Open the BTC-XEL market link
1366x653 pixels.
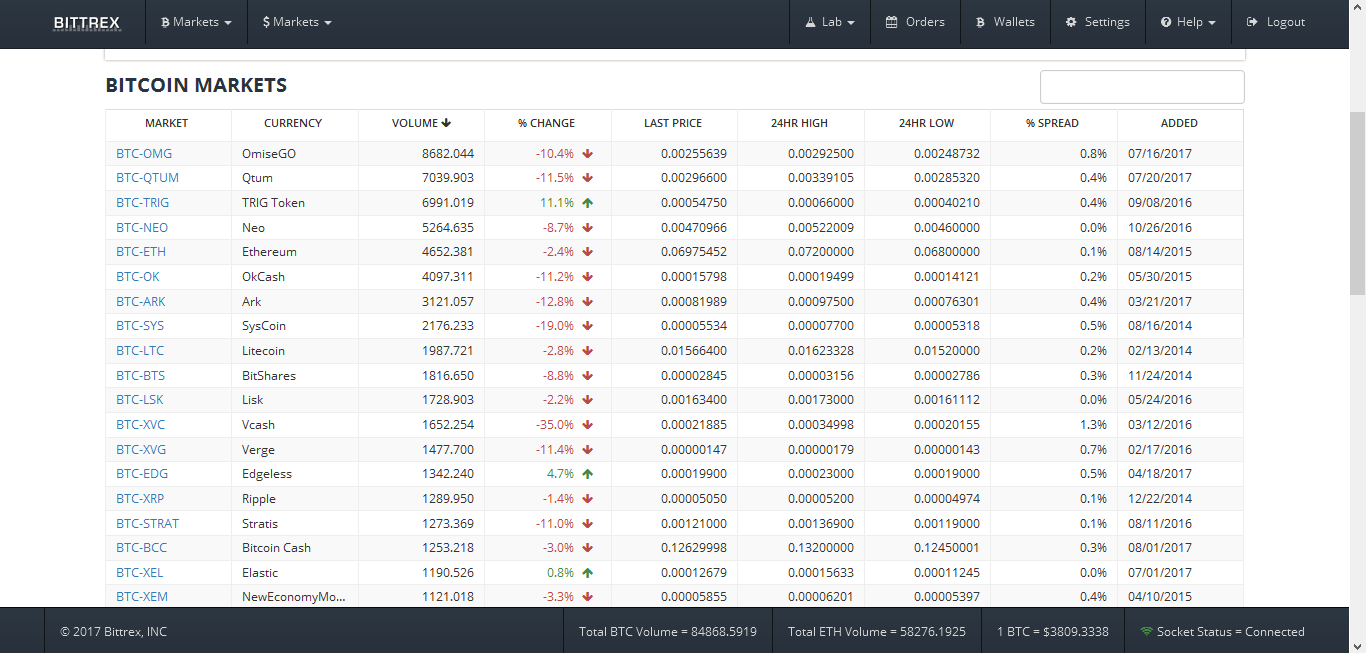139,572
